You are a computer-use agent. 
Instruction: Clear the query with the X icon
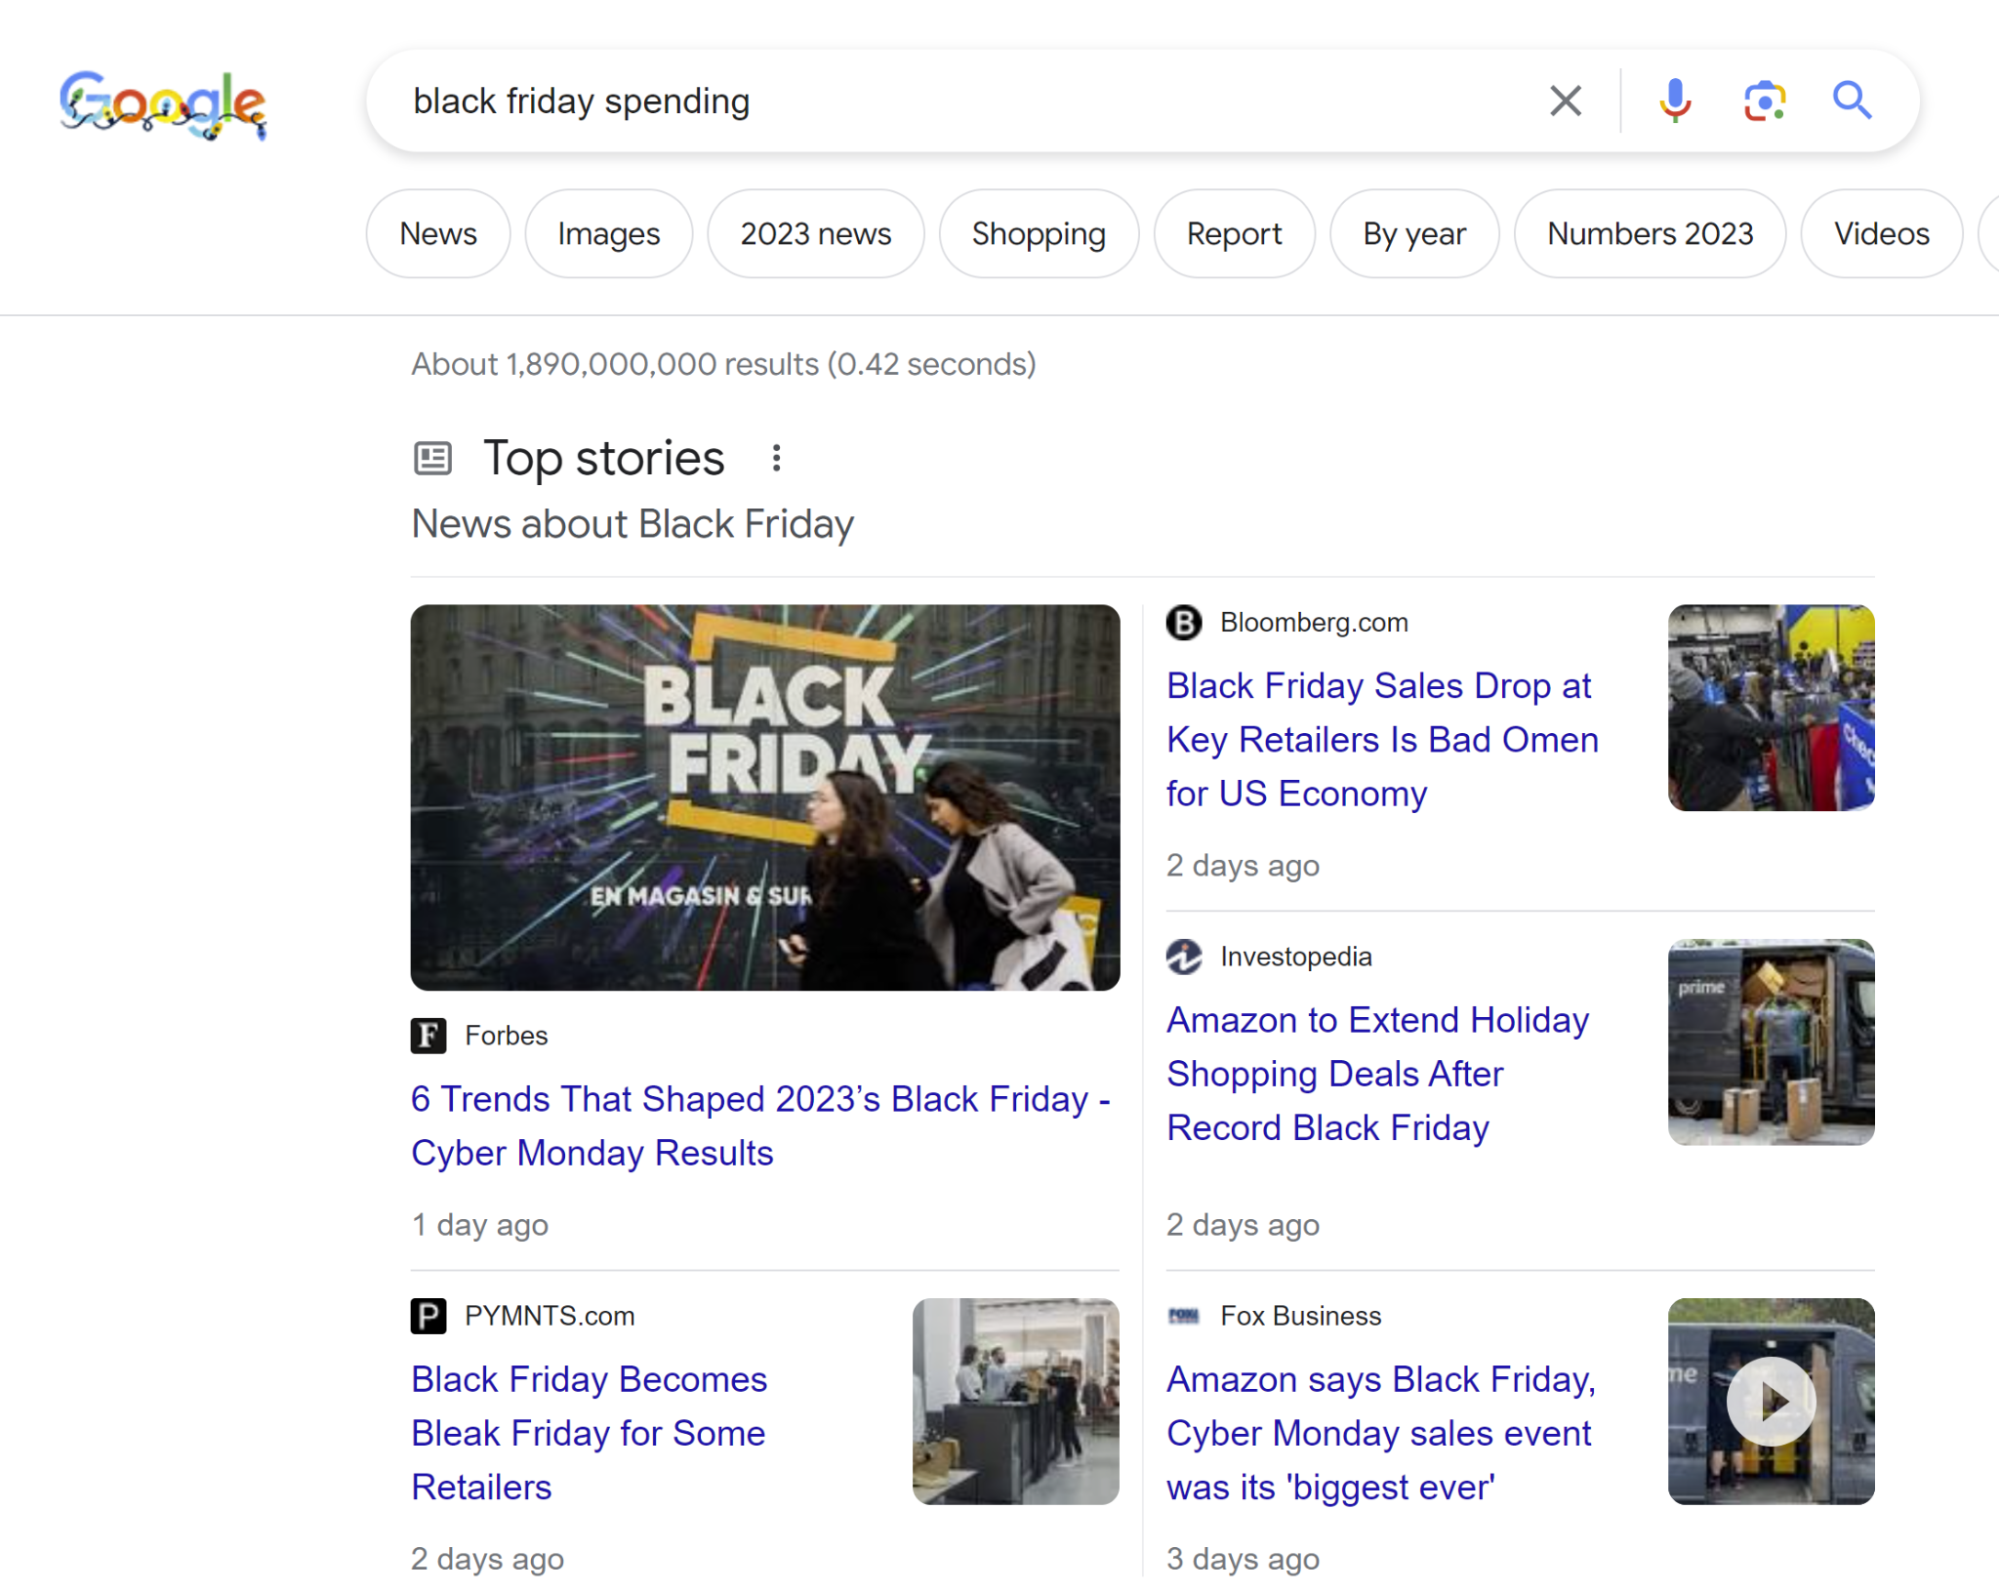(x=1564, y=100)
